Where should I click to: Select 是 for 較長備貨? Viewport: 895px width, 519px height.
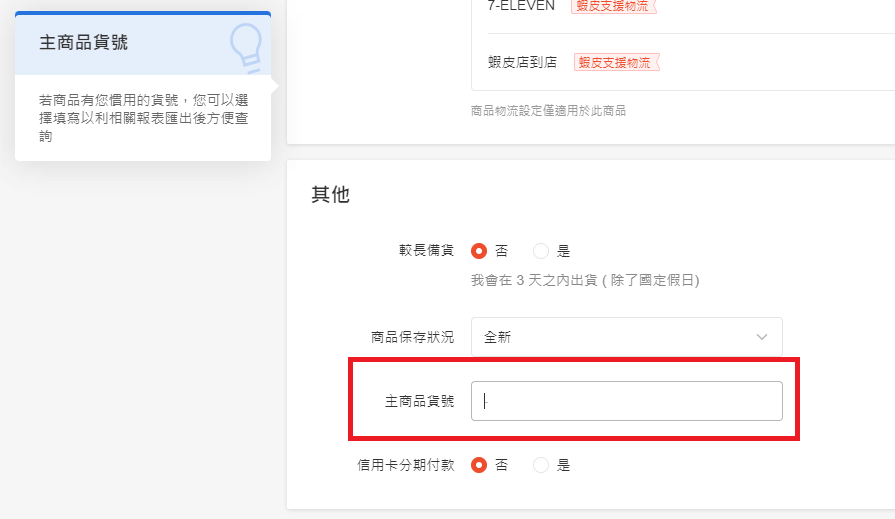click(541, 251)
